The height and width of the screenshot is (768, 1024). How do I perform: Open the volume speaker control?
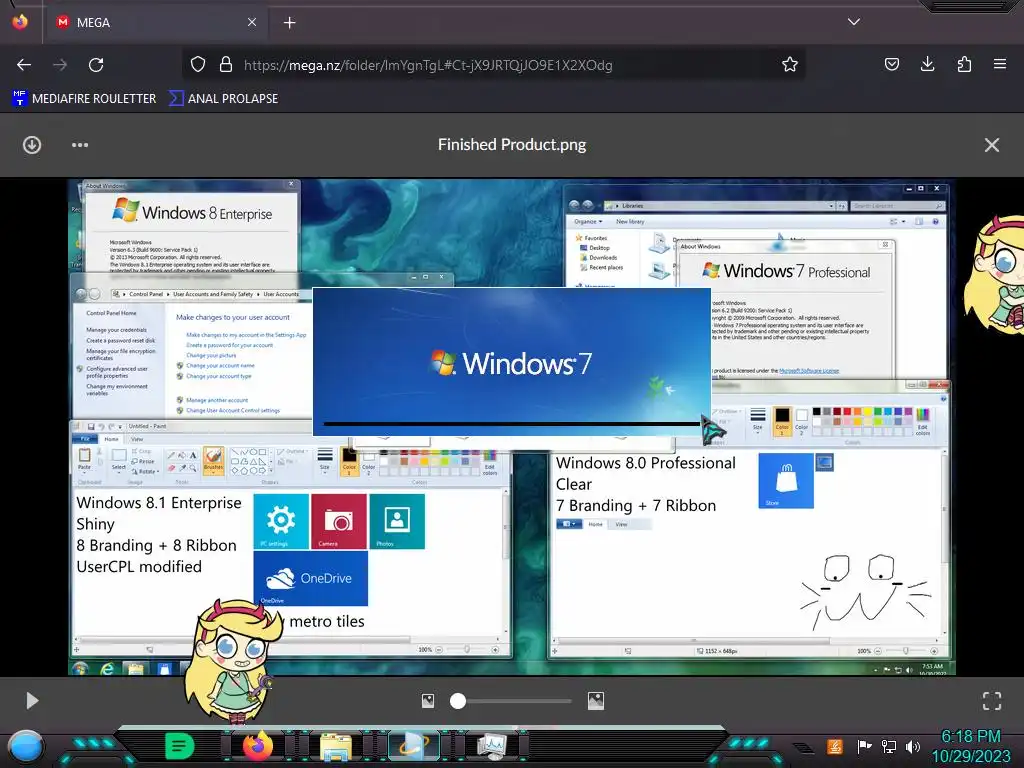tap(912, 746)
